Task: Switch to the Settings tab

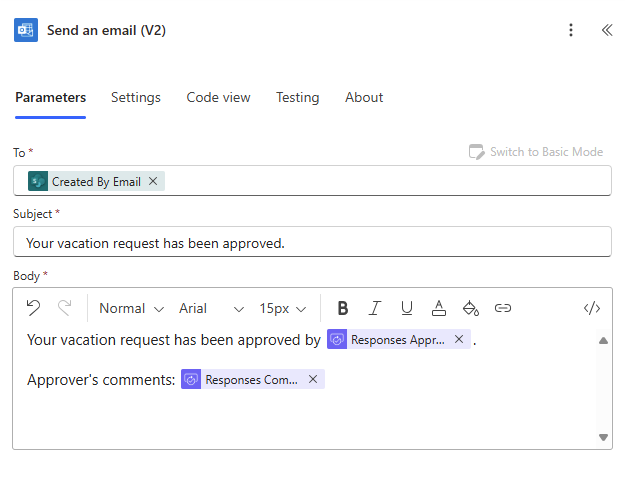Action: 136,97
